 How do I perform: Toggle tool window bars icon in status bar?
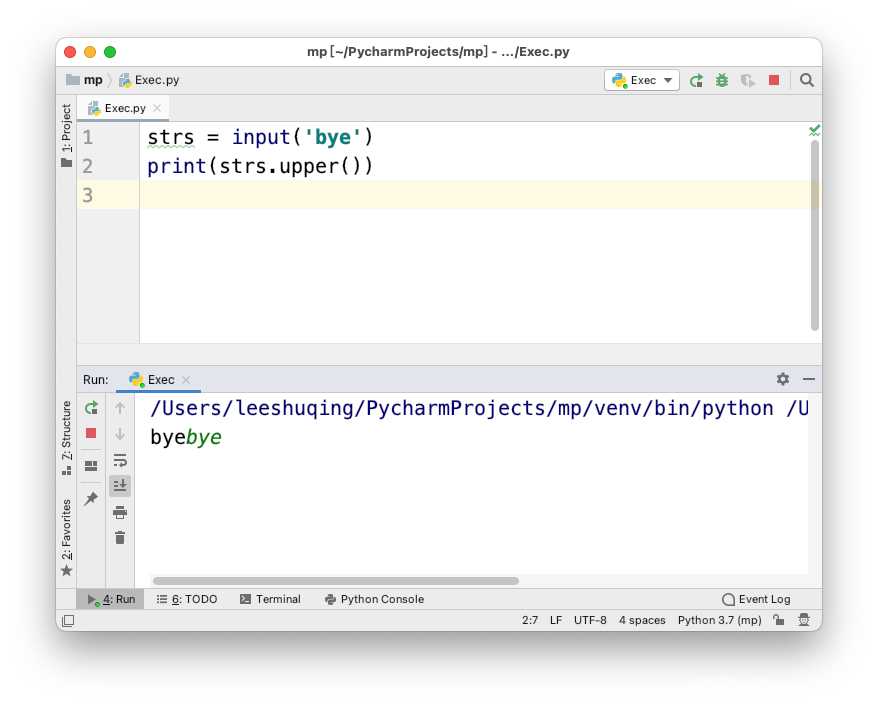point(68,620)
